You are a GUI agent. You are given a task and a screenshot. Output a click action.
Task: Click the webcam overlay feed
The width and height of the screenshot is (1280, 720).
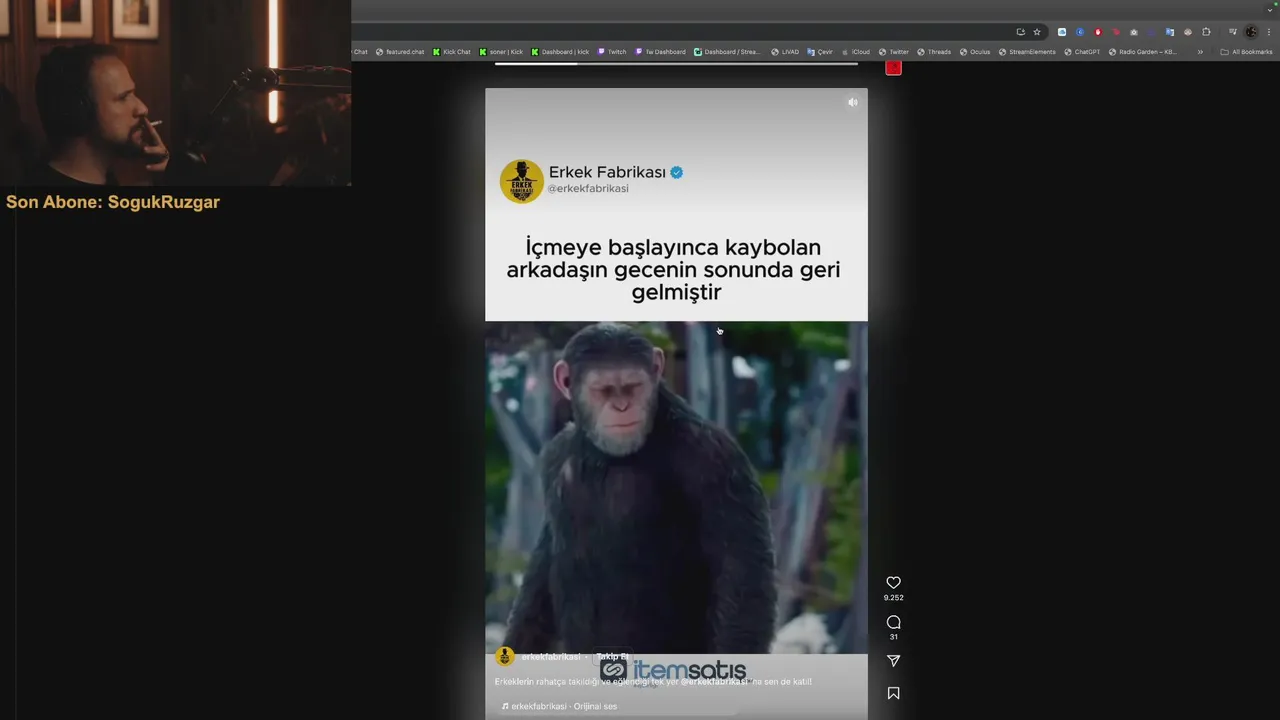point(175,93)
